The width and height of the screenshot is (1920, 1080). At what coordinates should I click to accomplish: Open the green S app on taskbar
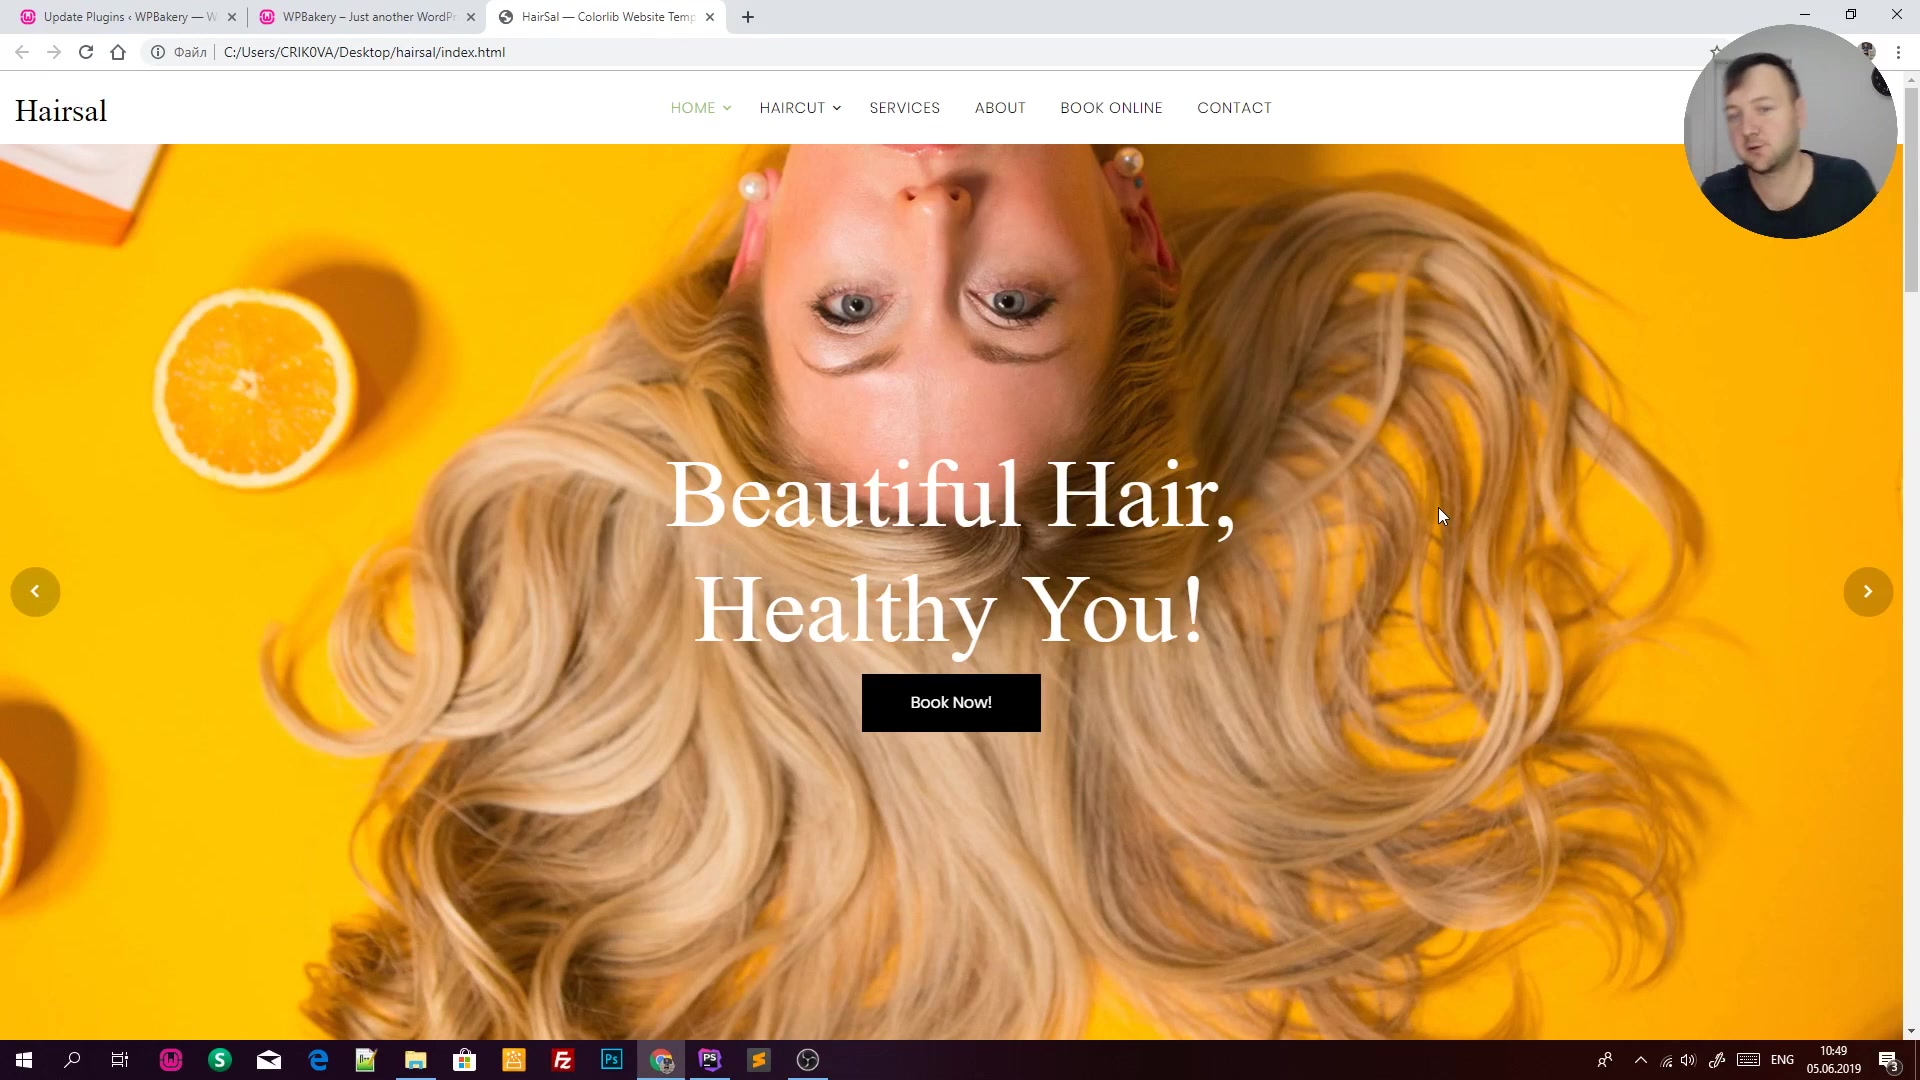point(220,1060)
